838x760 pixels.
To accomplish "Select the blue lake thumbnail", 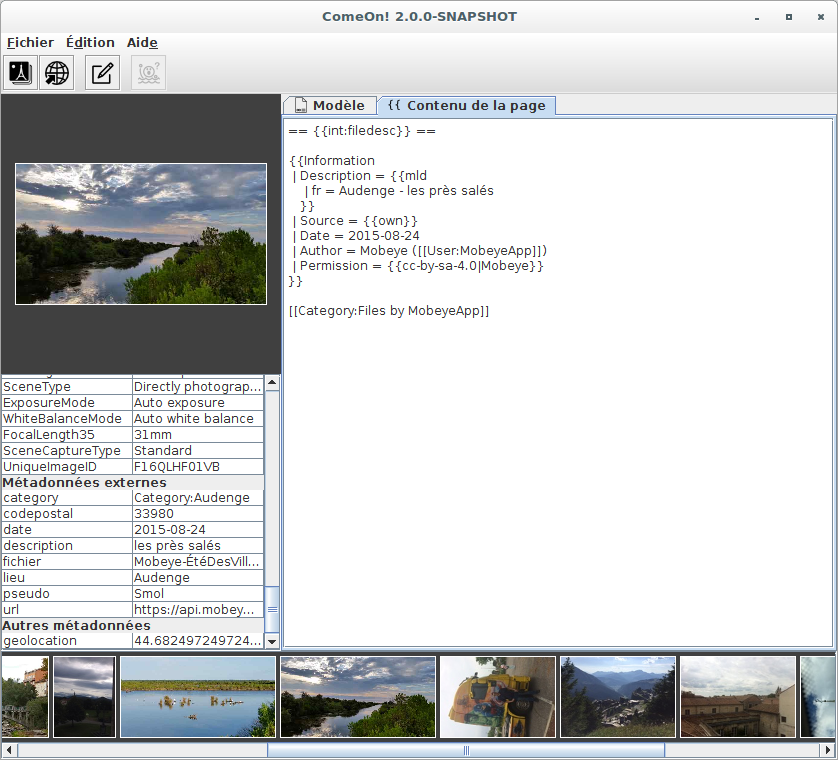I will point(198,697).
